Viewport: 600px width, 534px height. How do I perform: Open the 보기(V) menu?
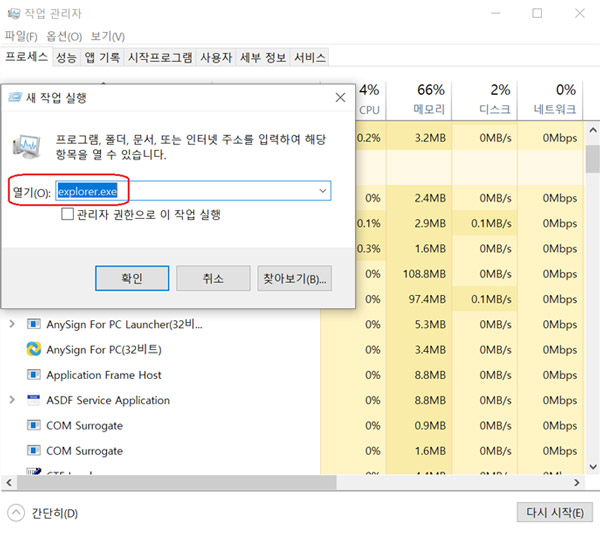point(108,36)
